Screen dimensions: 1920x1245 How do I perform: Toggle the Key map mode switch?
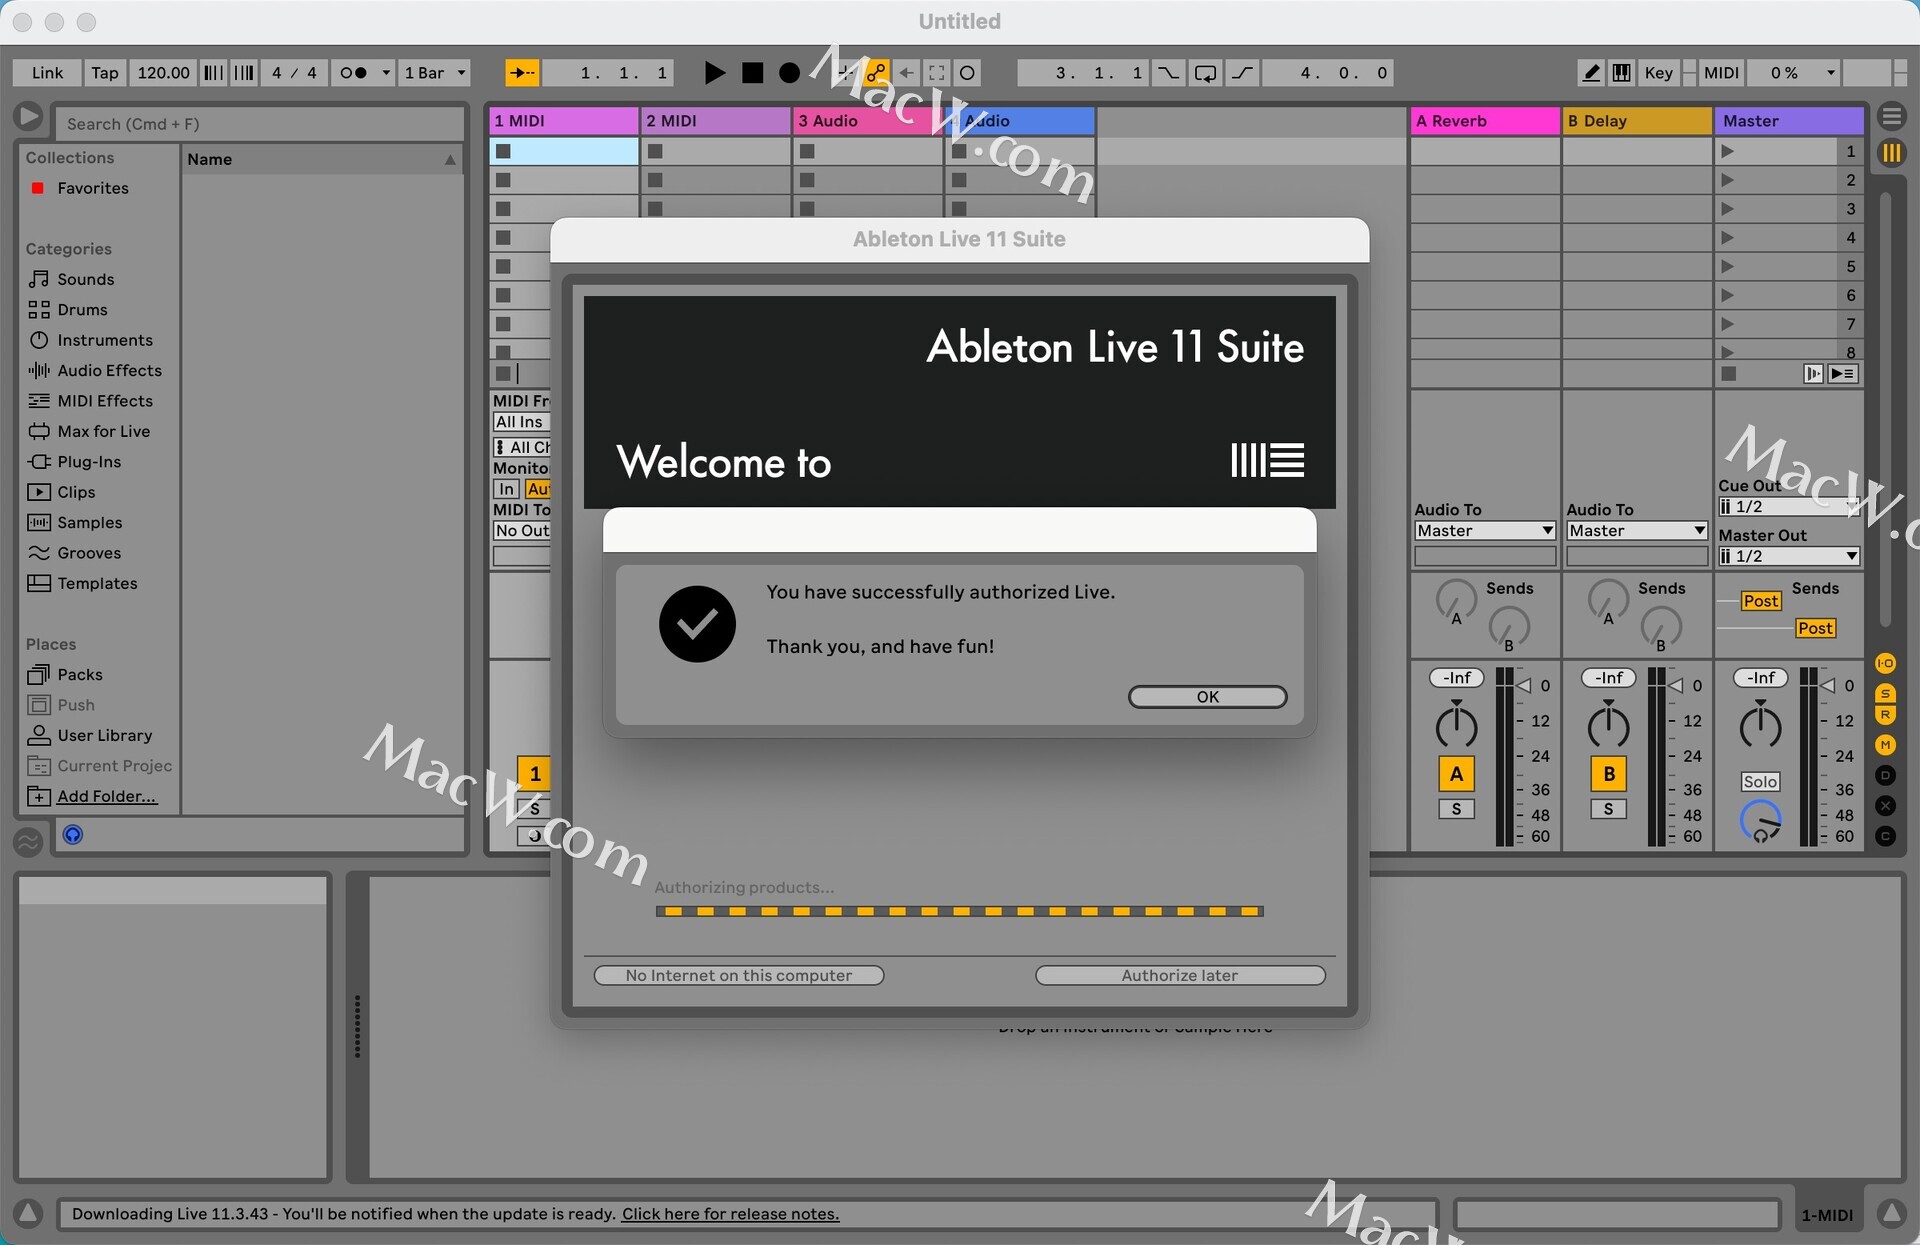tap(1658, 73)
